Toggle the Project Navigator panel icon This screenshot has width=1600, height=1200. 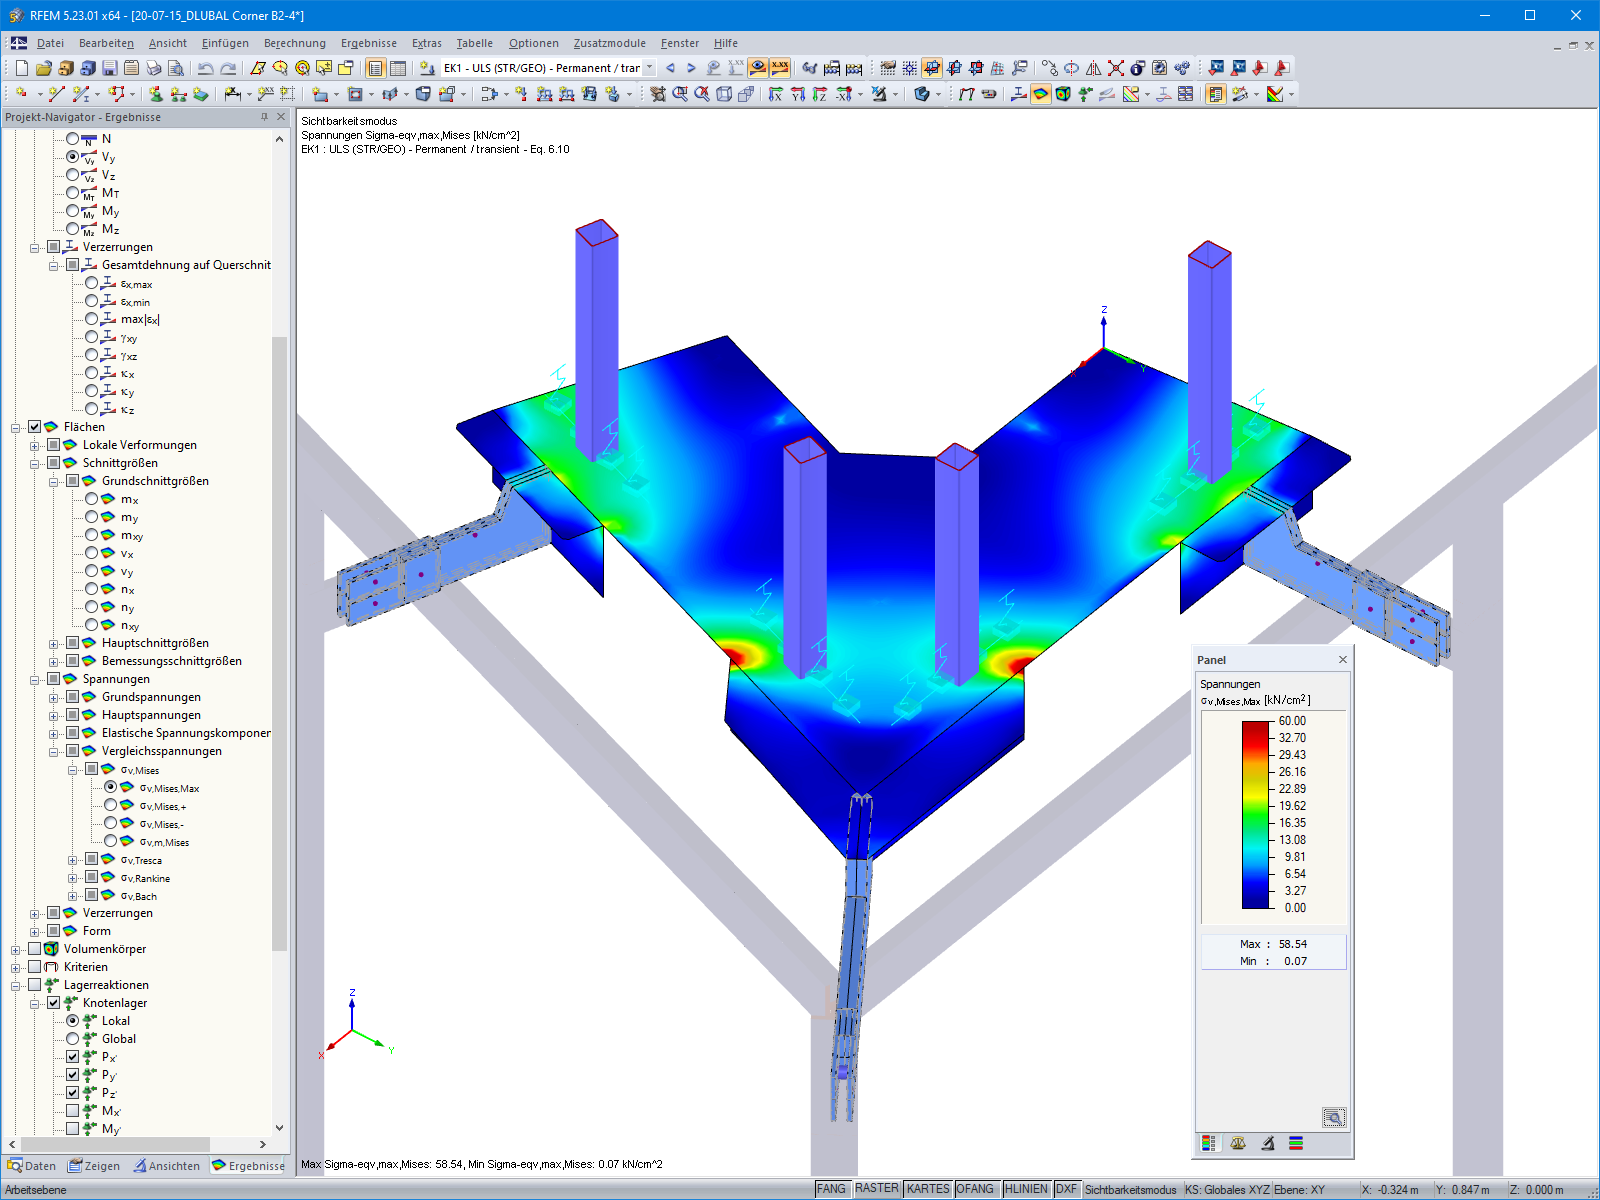click(376, 68)
